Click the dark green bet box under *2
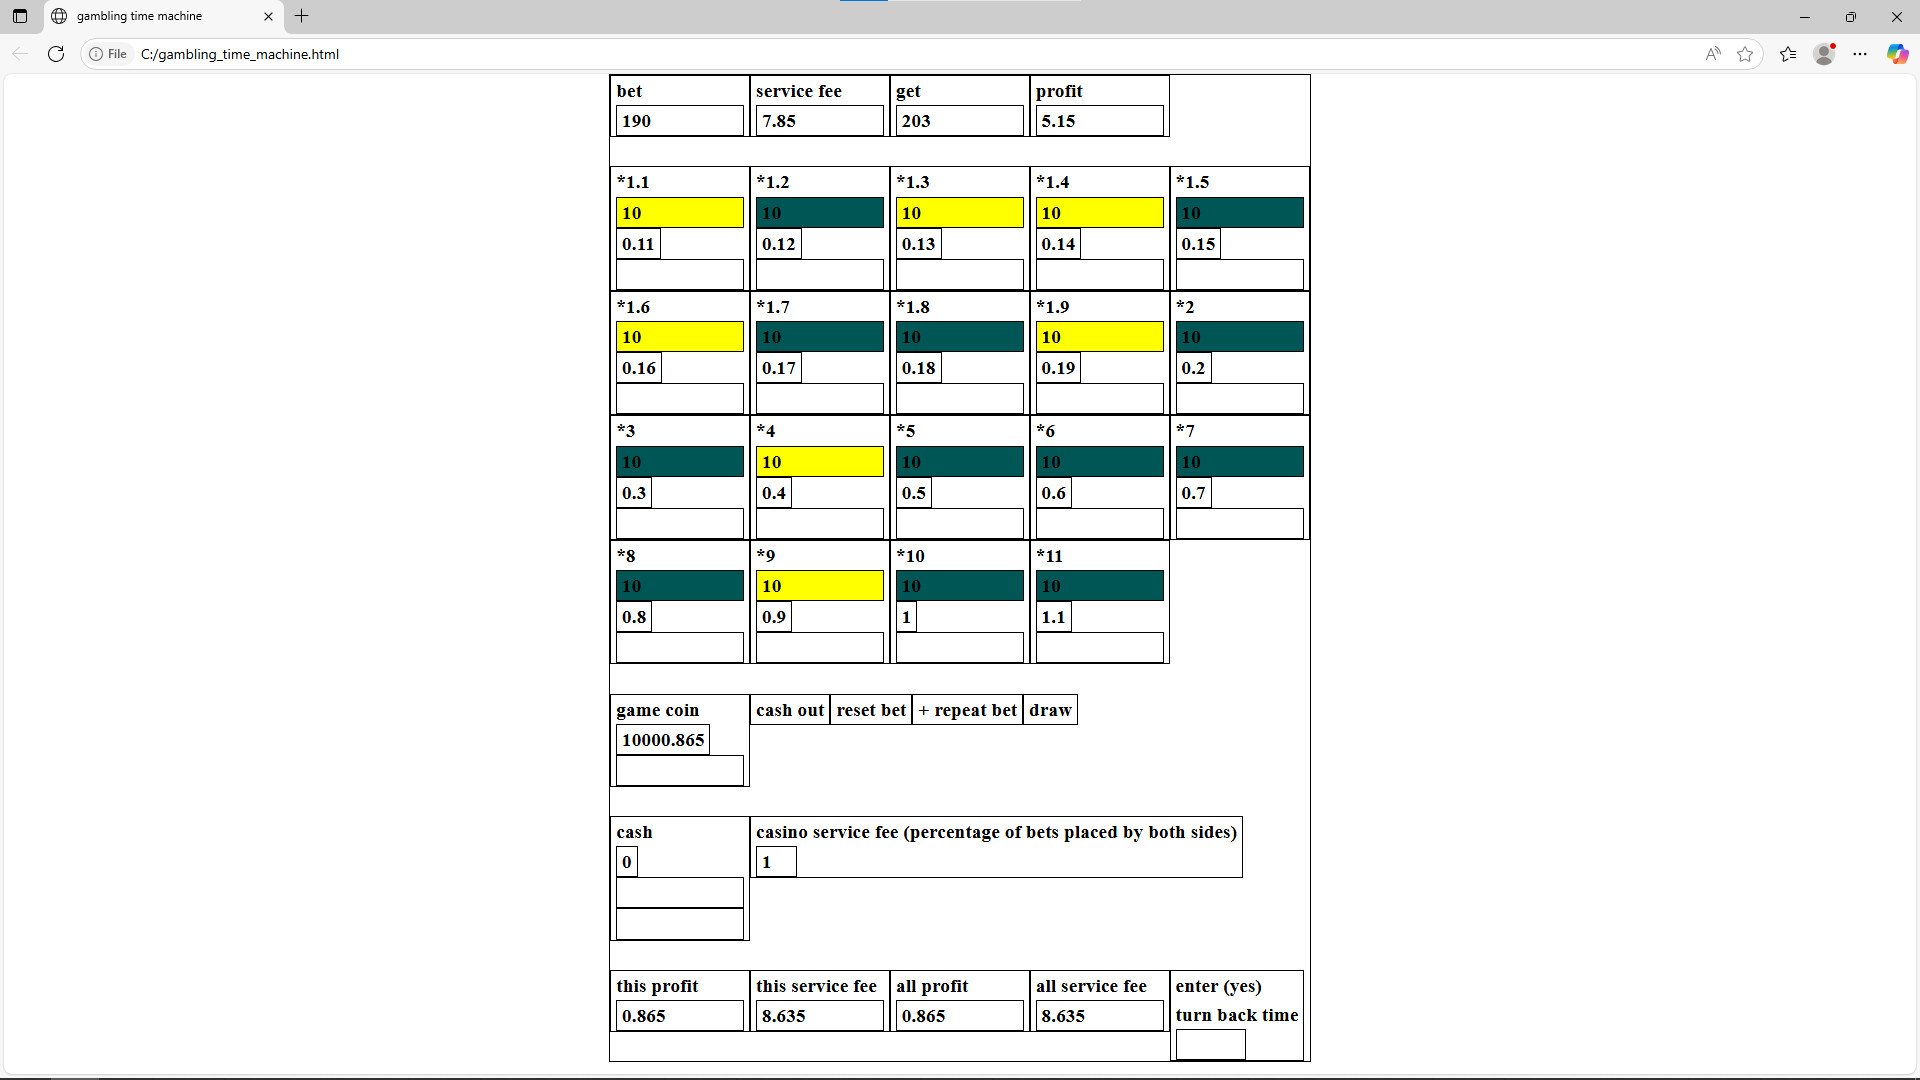The image size is (1920, 1080). (1239, 337)
